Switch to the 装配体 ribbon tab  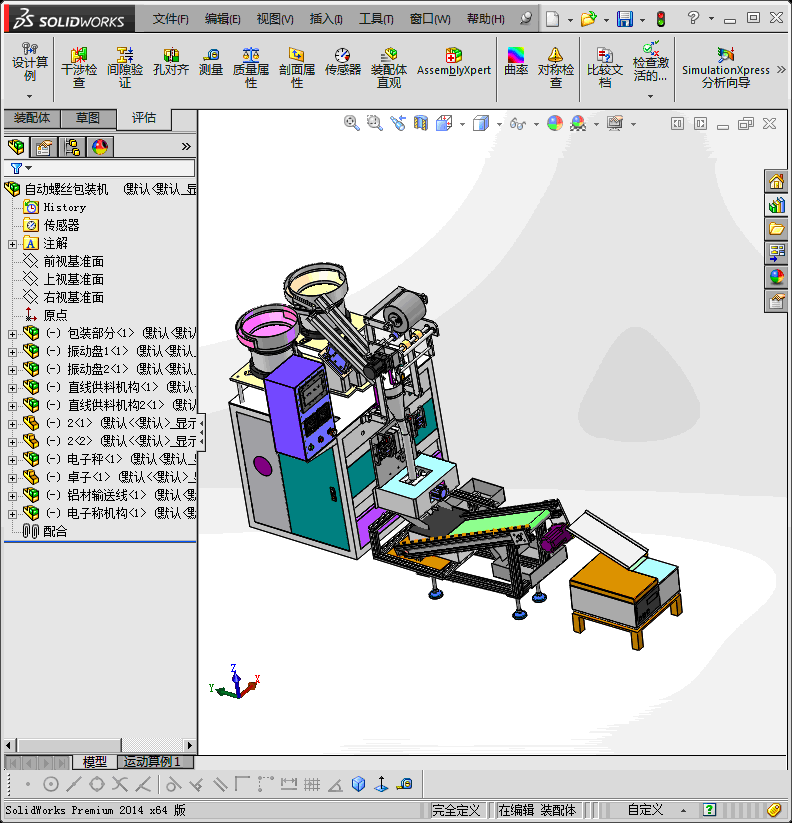click(32, 118)
